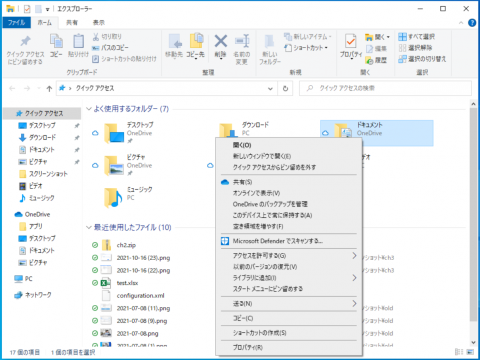Click 選択解除 in the ribbon
The width and height of the screenshot is (480, 360).
click(415, 48)
